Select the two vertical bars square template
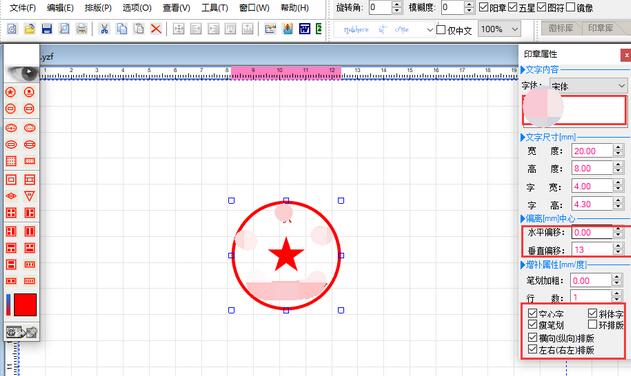This screenshot has height=376, width=631. (29, 231)
